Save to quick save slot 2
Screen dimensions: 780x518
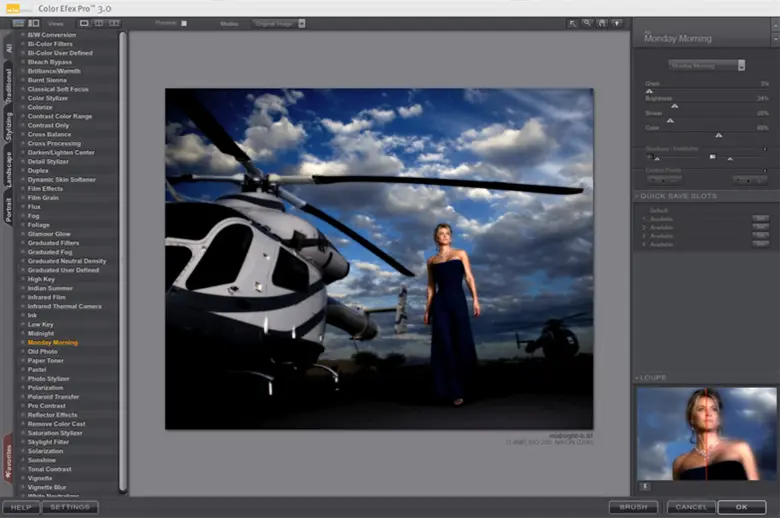(760, 227)
